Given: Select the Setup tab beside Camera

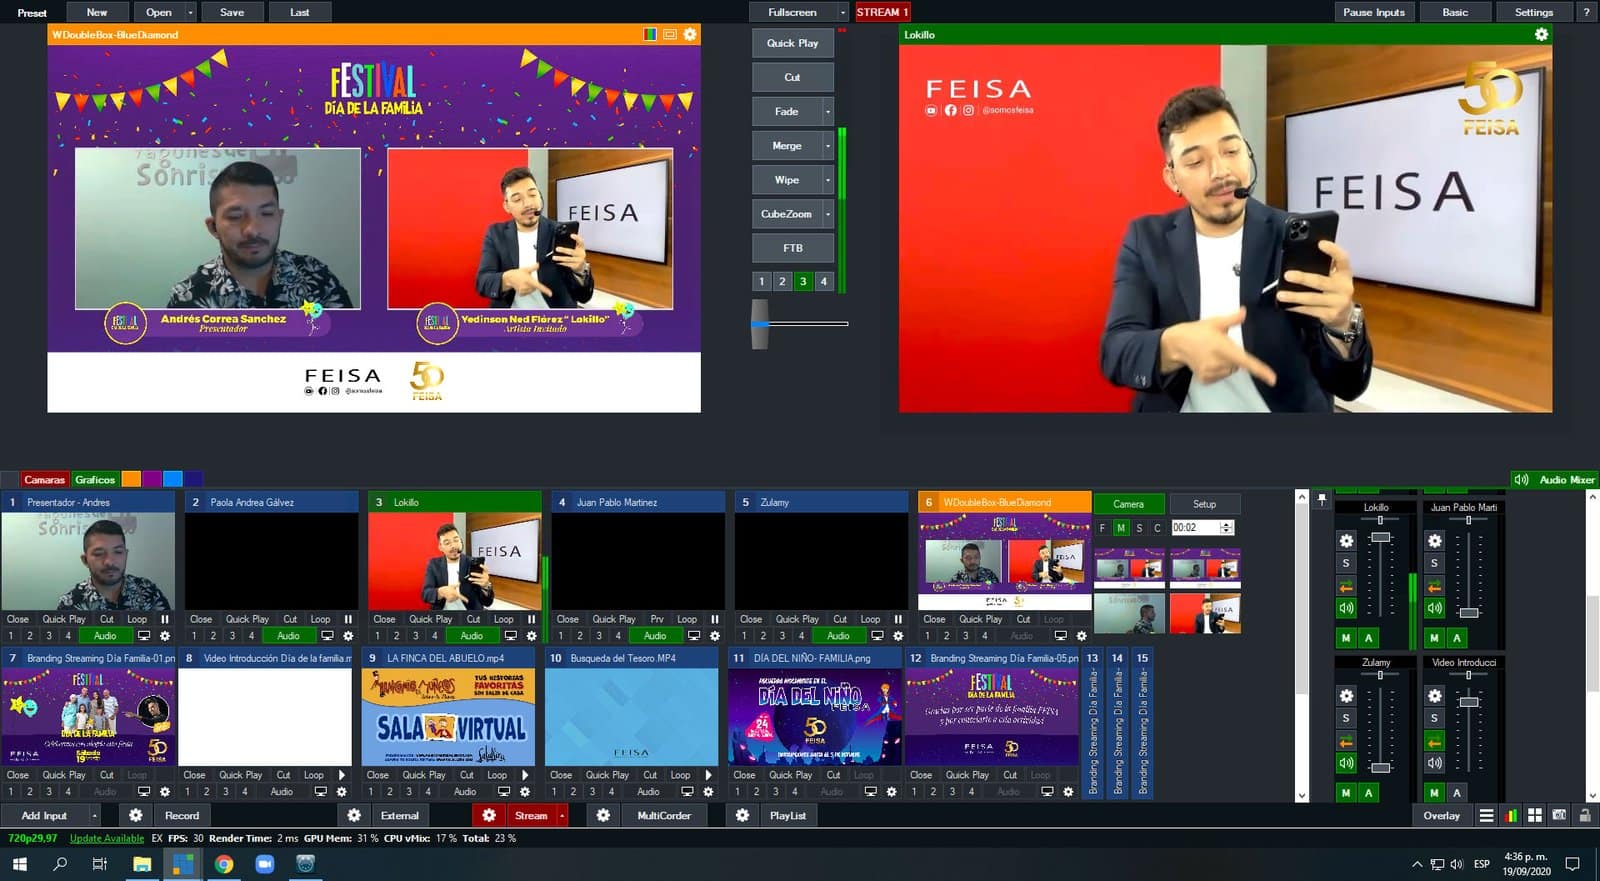Looking at the screenshot, I should pyautogui.click(x=1204, y=504).
